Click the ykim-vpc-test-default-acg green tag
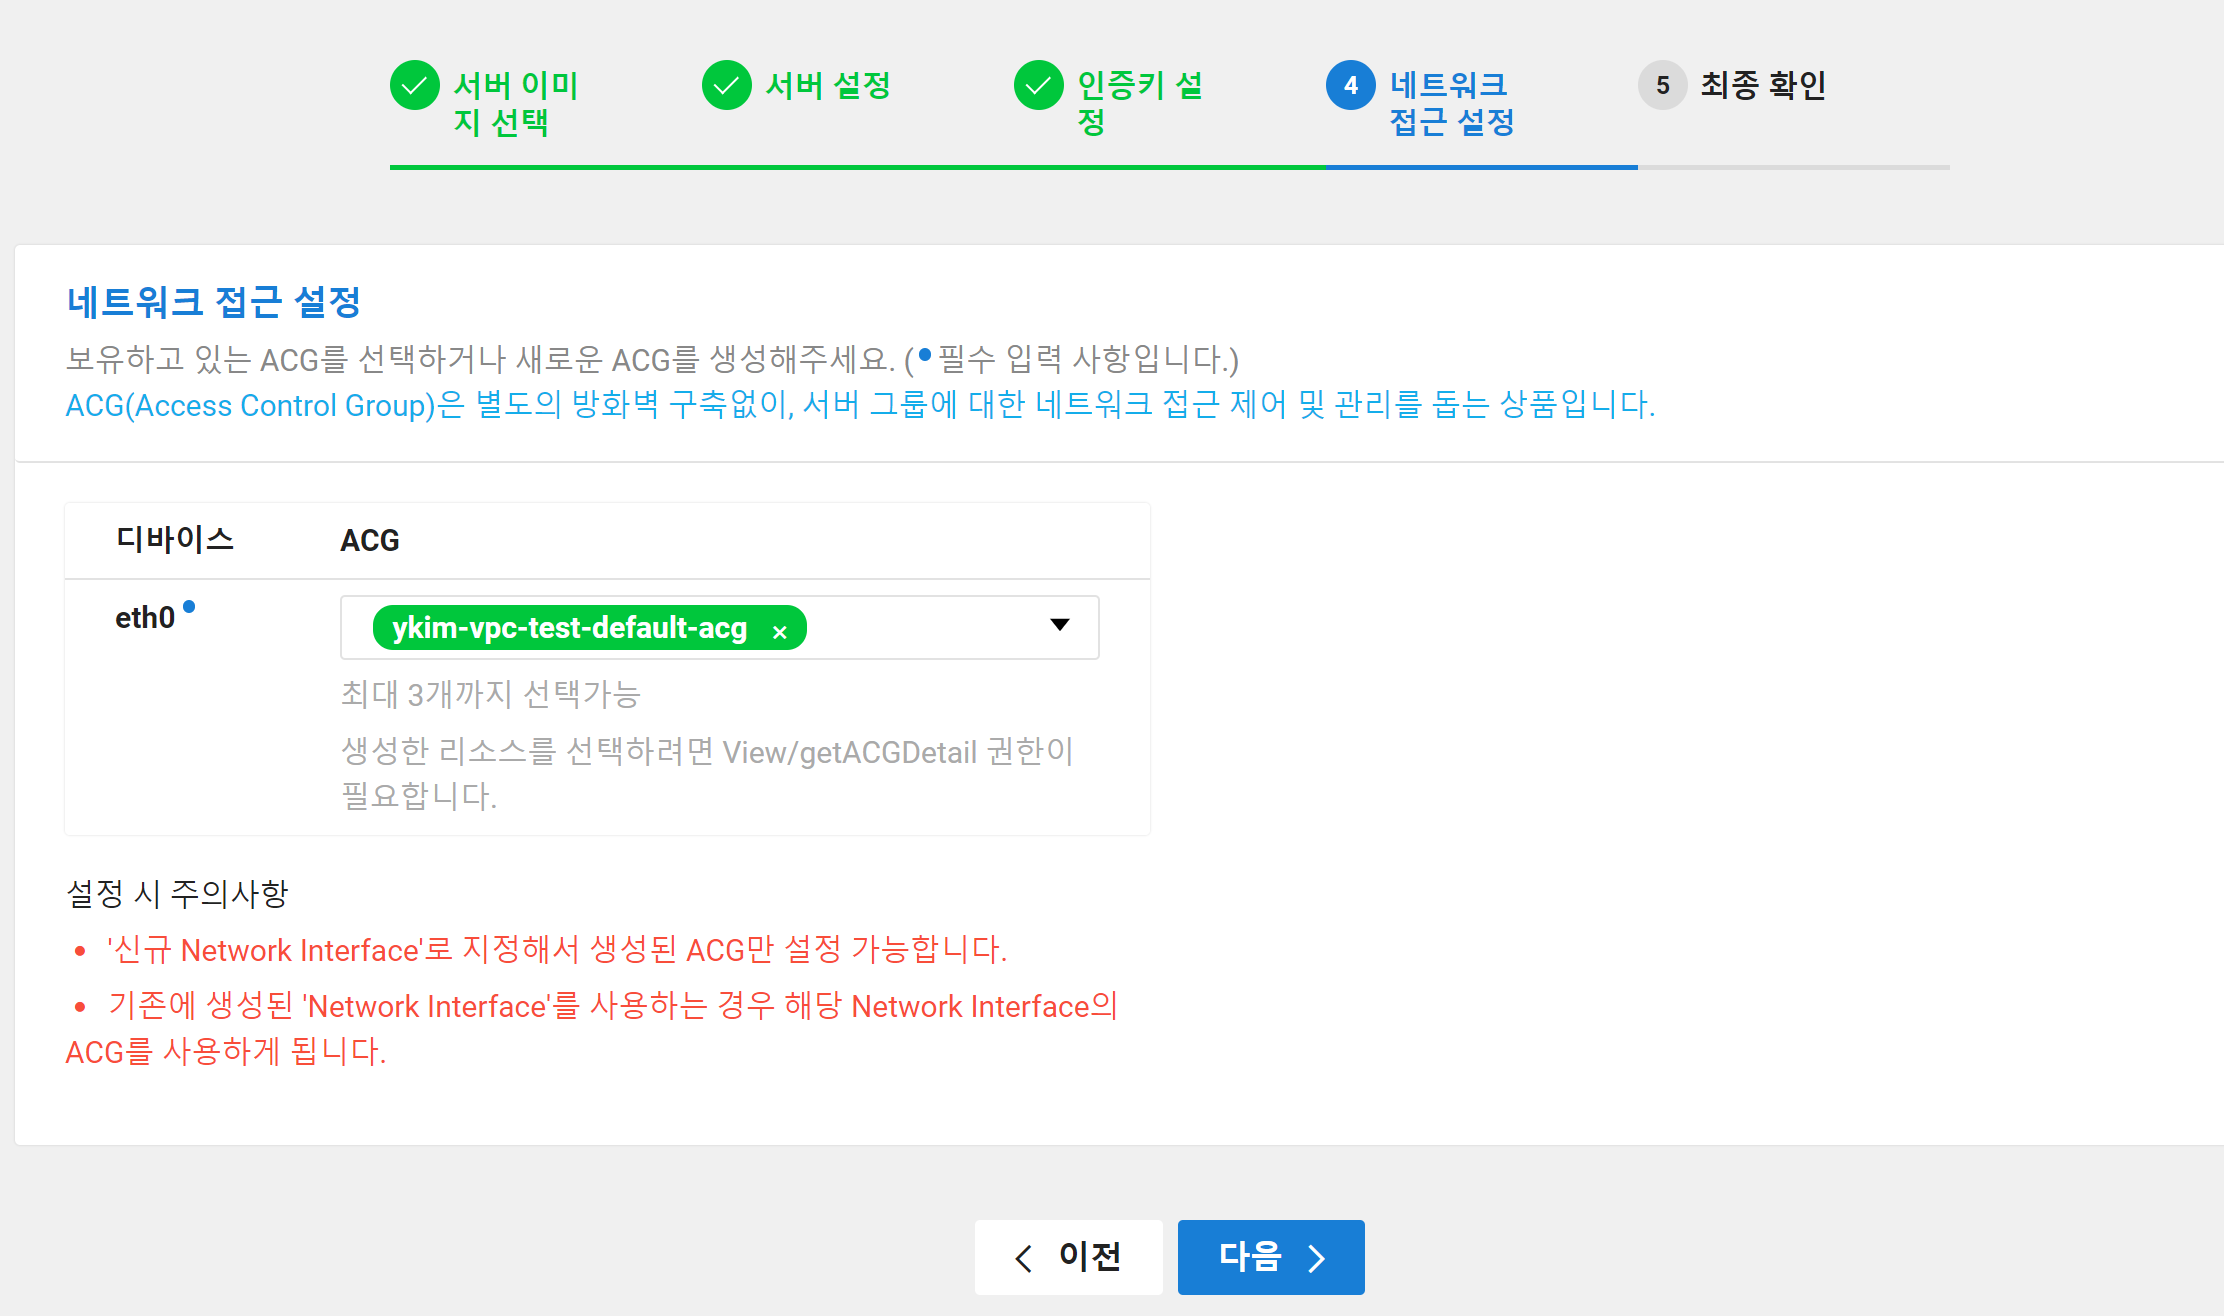 tap(570, 628)
